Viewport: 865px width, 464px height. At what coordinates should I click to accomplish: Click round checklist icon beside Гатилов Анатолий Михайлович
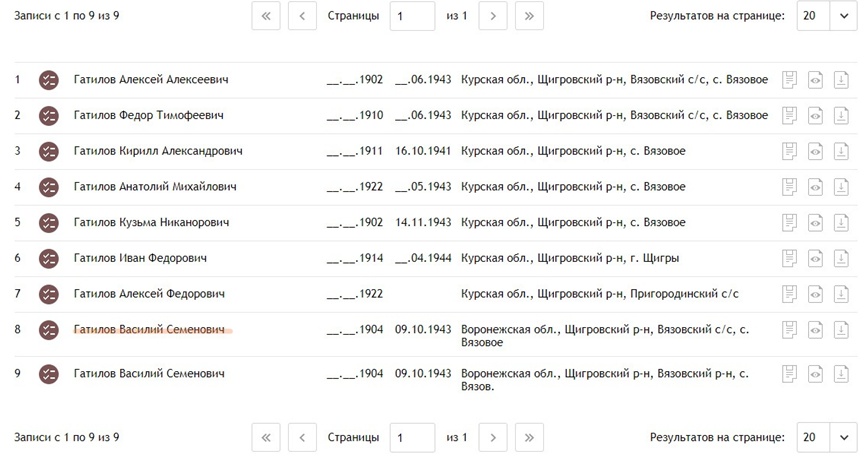[49, 187]
